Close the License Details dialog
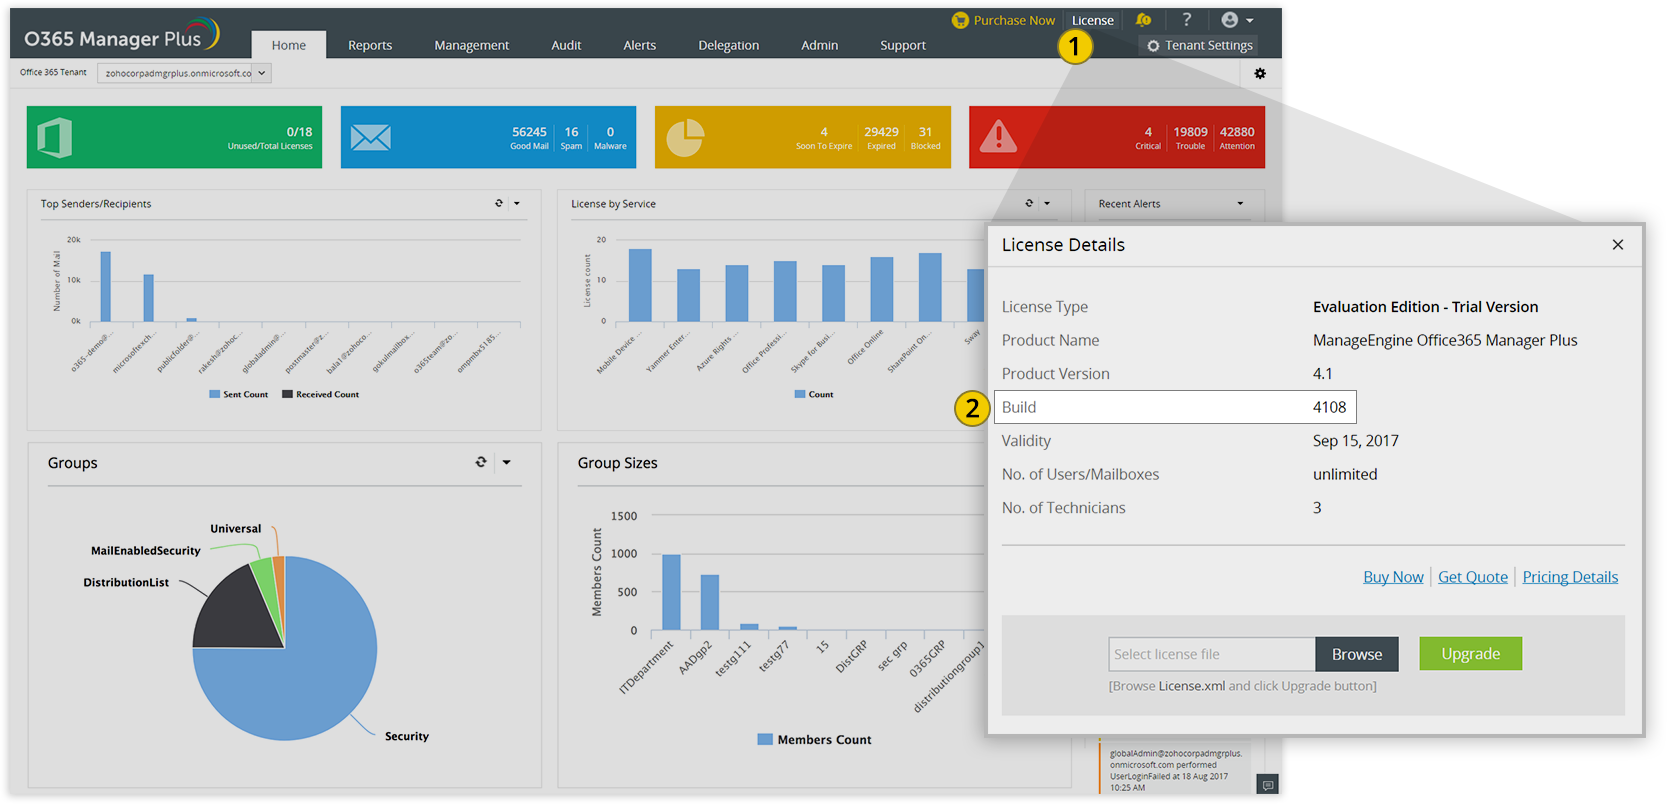This screenshot has width=1667, height=804. tap(1618, 245)
